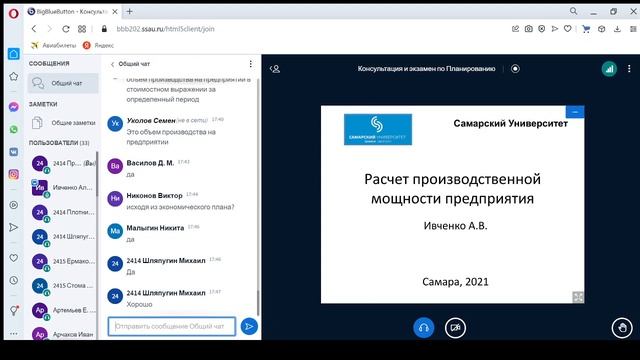Screen dimensions: 640x360
Task: Hide the presentation with the minimize button
Action: [575, 112]
